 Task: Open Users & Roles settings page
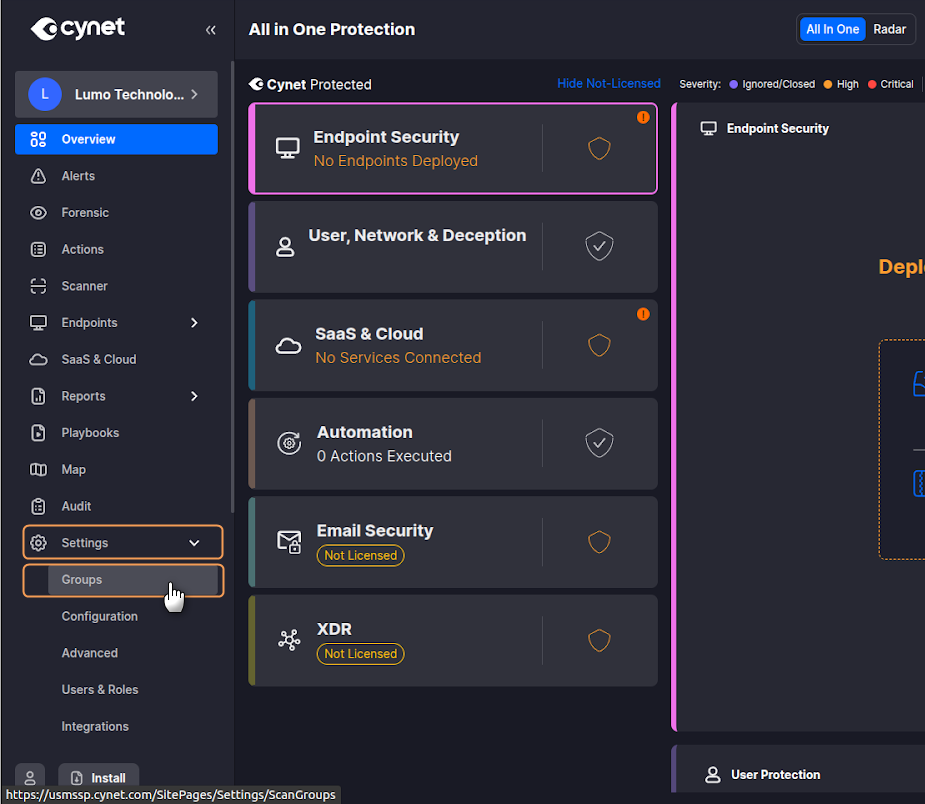100,690
